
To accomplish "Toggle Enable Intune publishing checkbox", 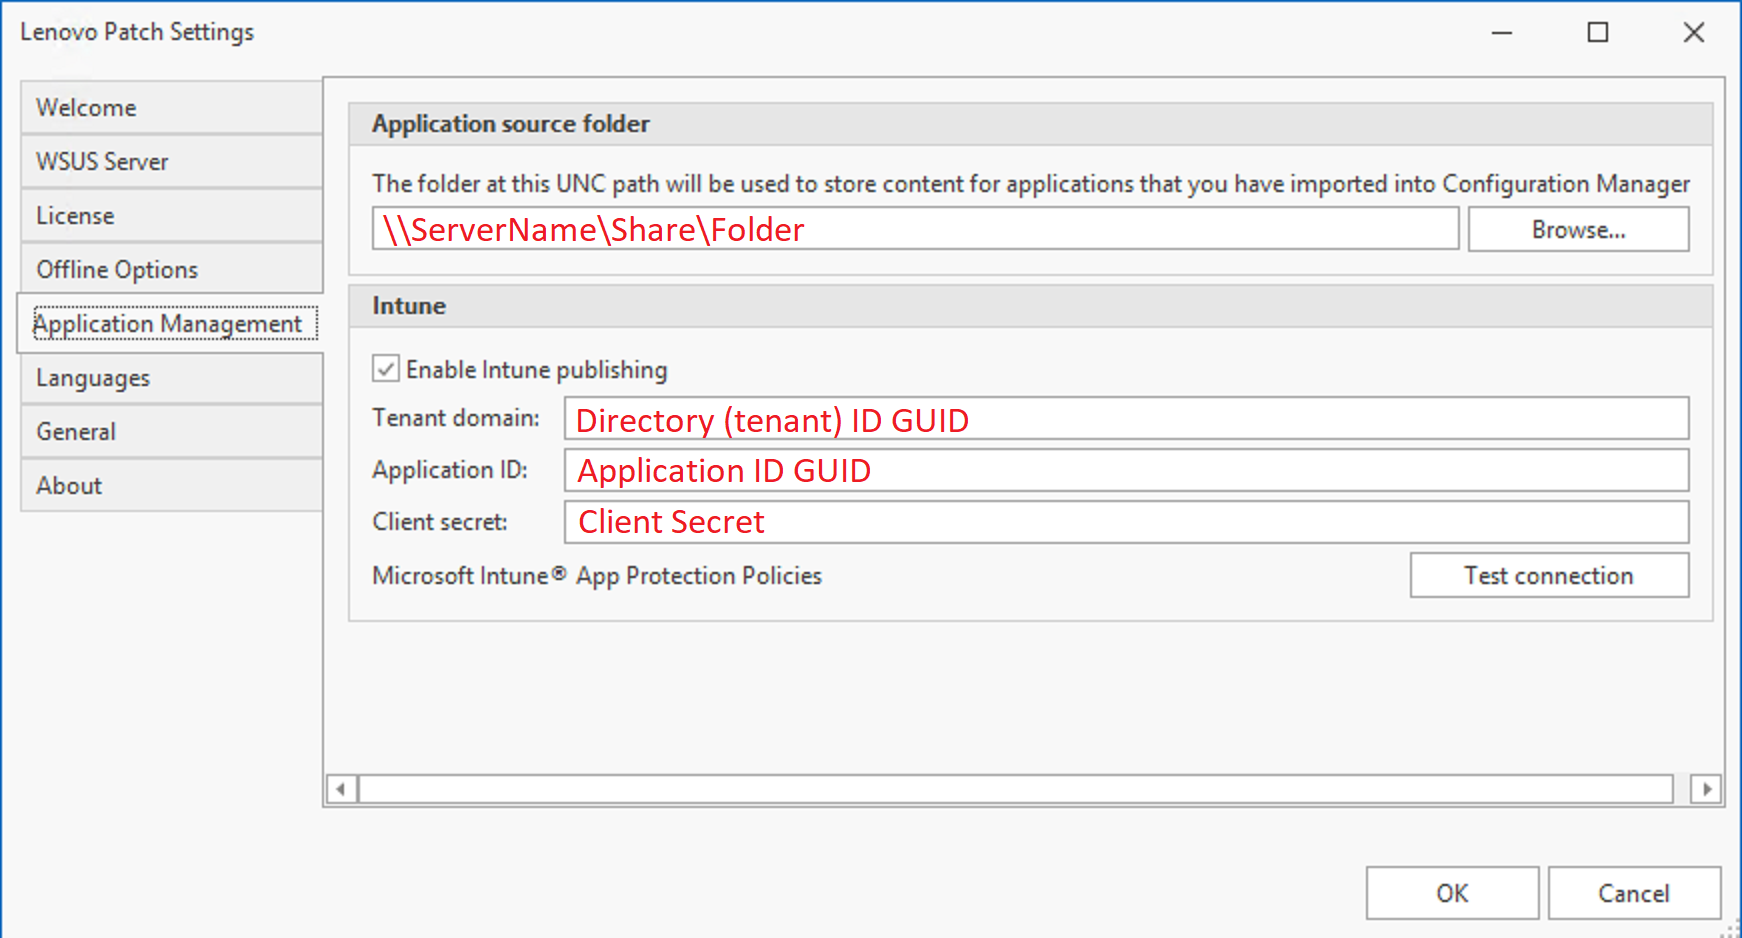I will 386,369.
